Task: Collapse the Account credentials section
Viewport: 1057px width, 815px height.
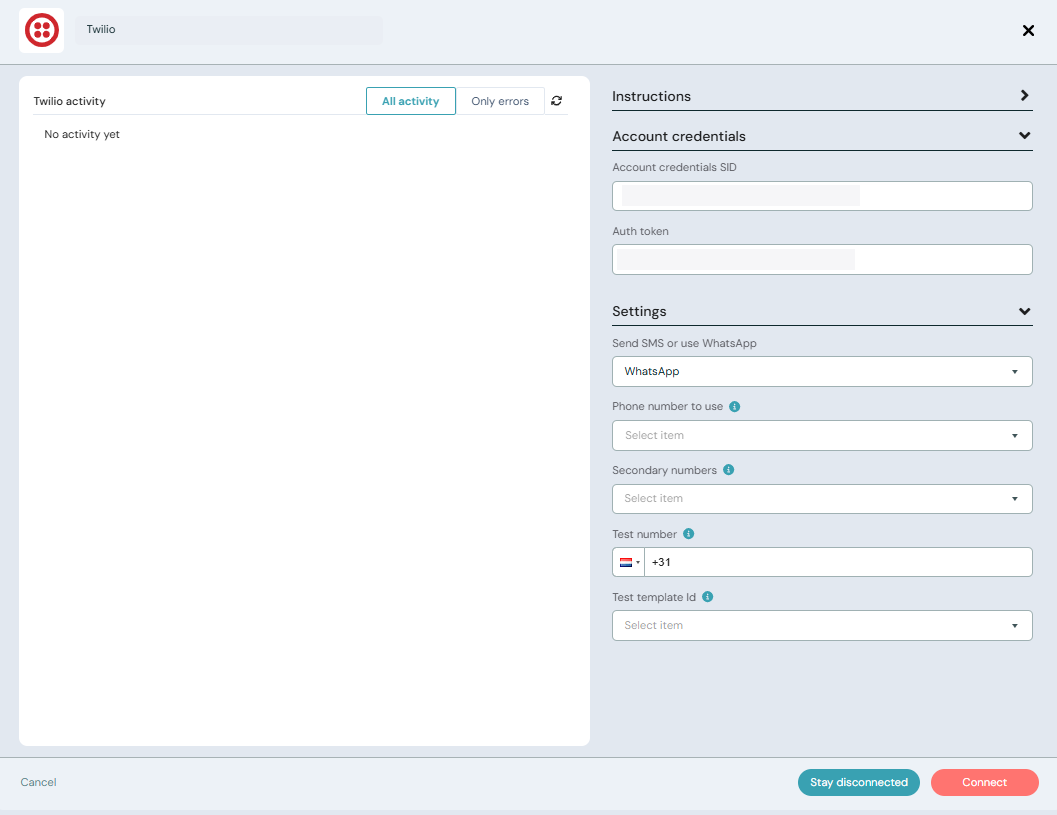Action: [822, 136]
